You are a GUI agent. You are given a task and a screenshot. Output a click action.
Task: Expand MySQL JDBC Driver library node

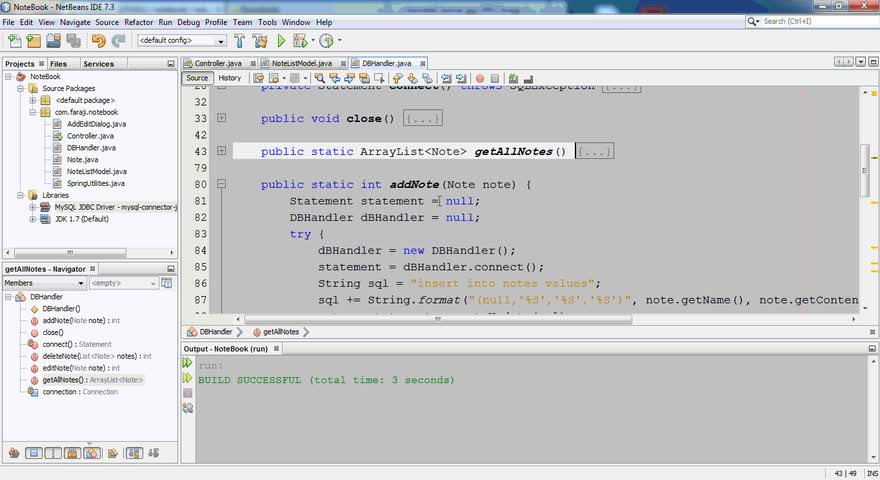33,207
